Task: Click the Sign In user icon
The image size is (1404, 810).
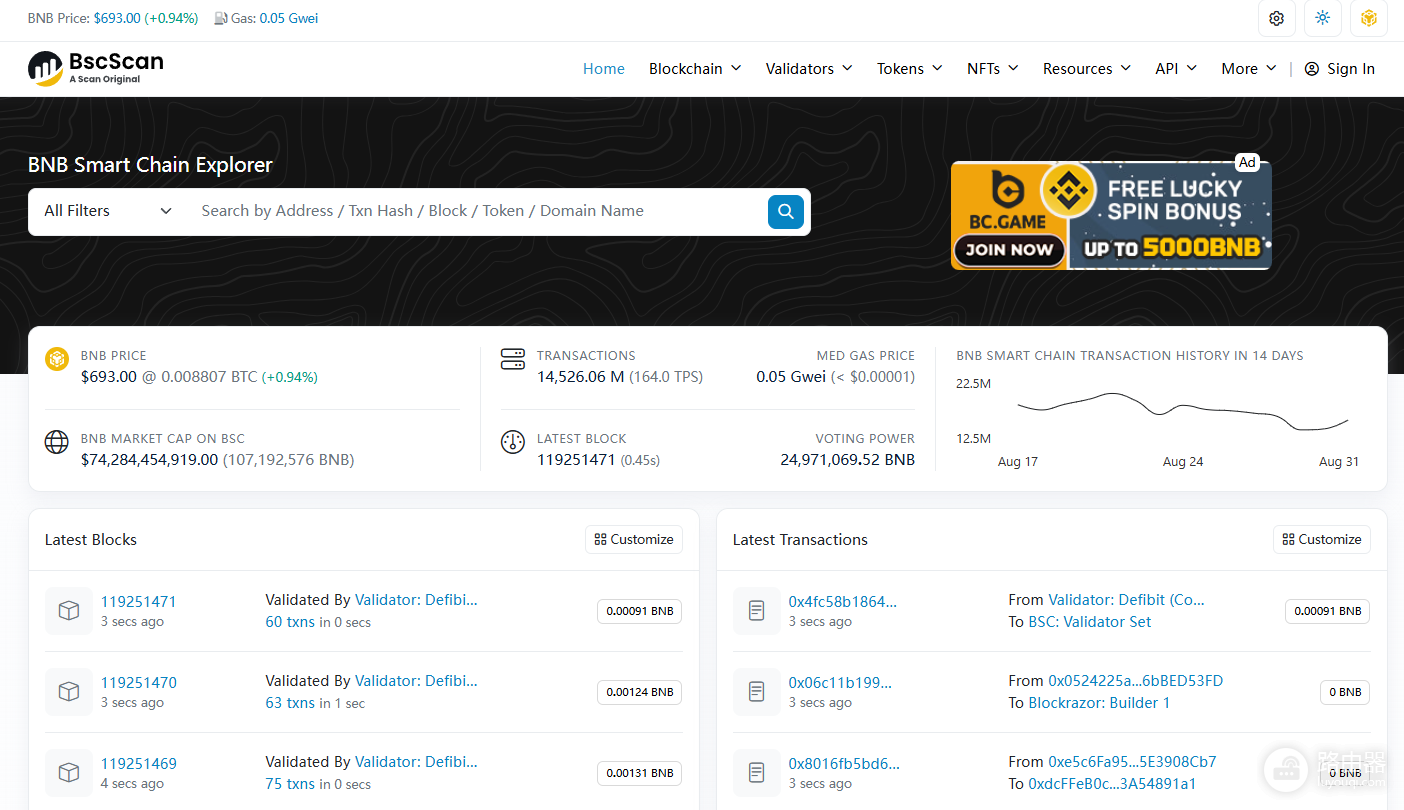Action: pos(1312,69)
